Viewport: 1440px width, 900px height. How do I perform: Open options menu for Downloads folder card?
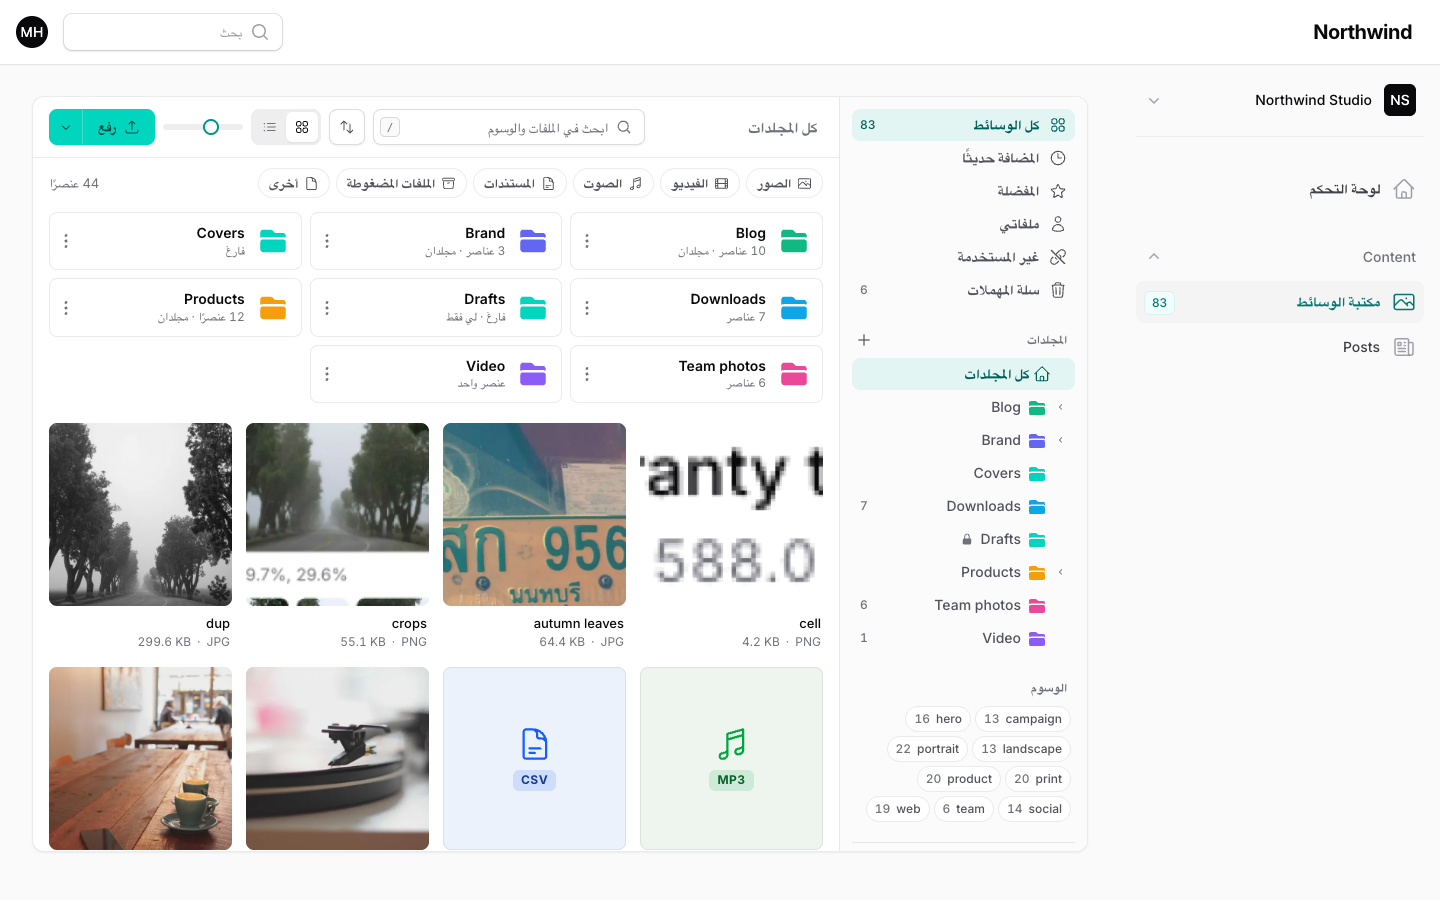[587, 308]
